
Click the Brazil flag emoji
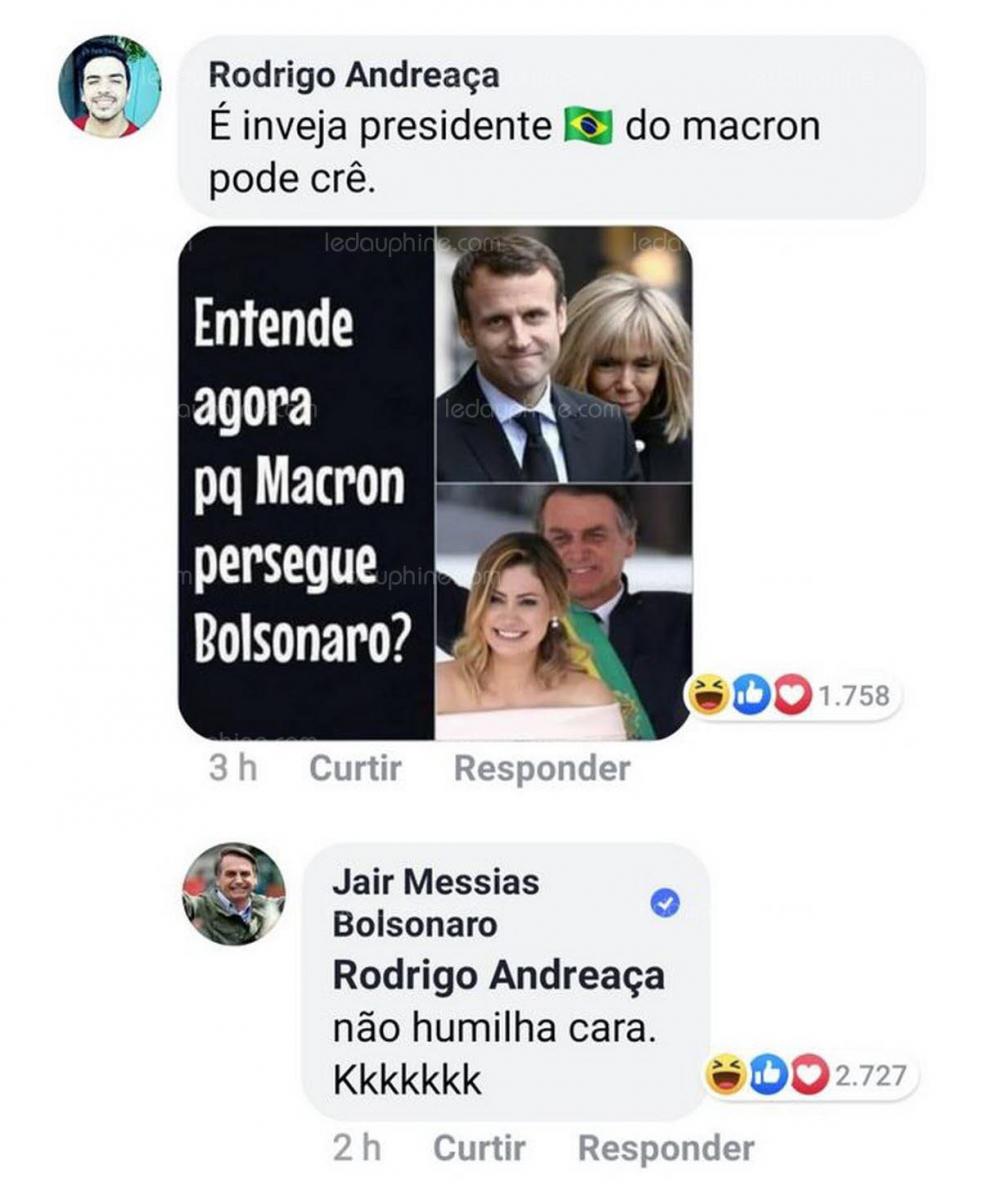point(588,128)
